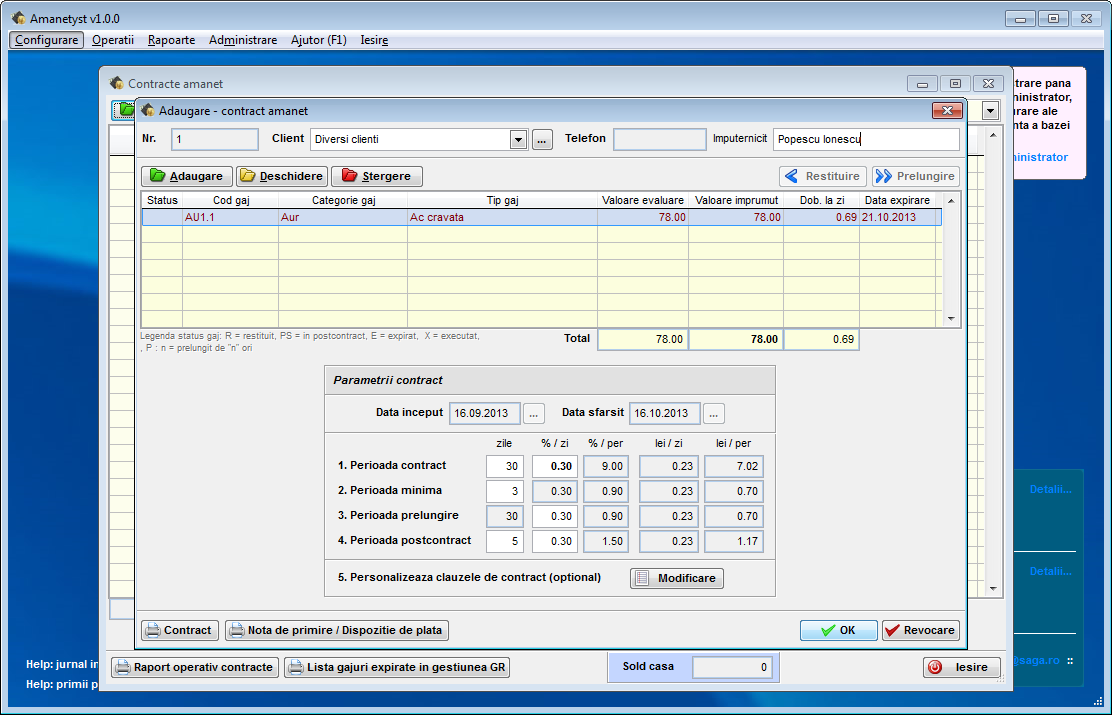The height and width of the screenshot is (715, 1112).
Task: Click the Imputernicit text field
Action: (x=865, y=140)
